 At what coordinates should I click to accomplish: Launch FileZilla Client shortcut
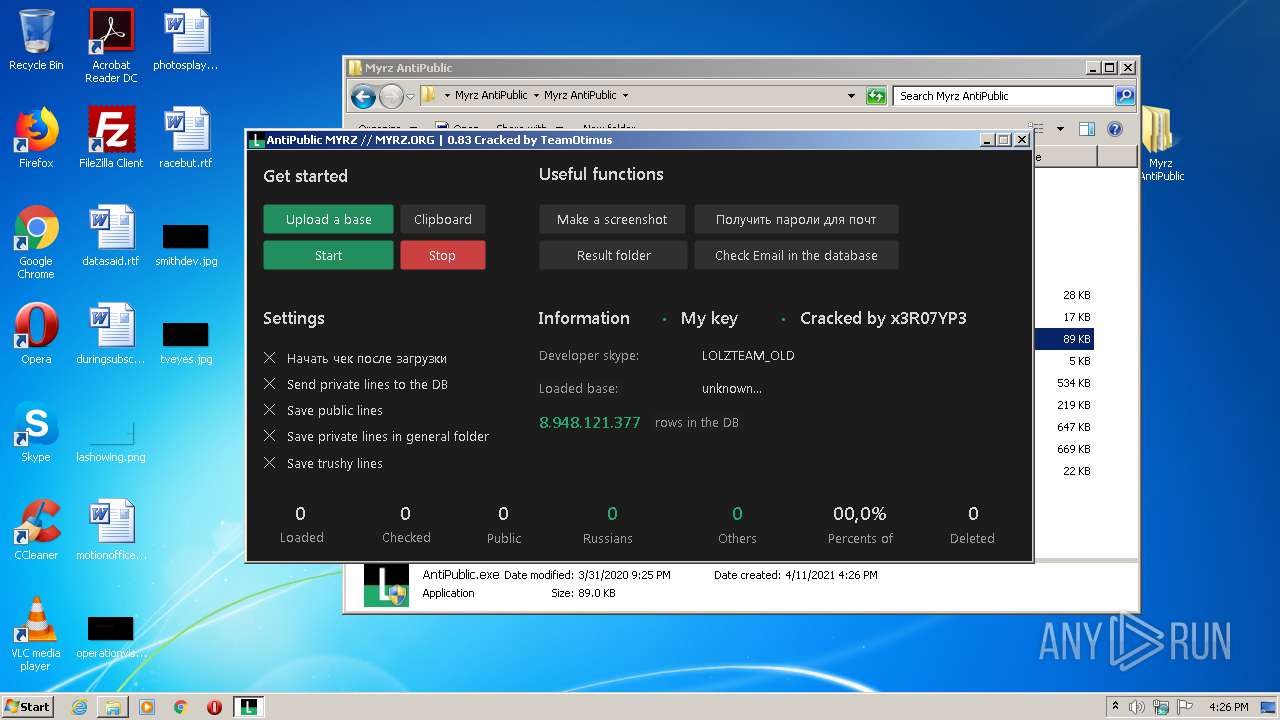(x=111, y=138)
